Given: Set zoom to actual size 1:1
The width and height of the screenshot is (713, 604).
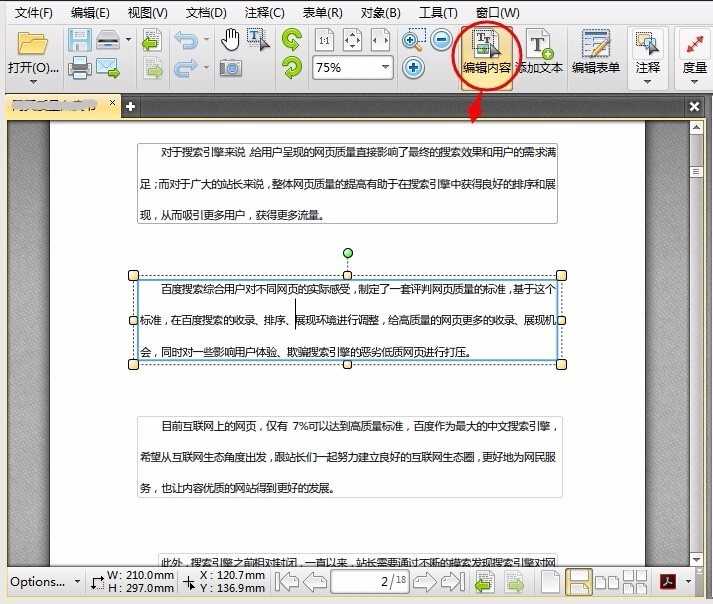Looking at the screenshot, I should [324, 40].
